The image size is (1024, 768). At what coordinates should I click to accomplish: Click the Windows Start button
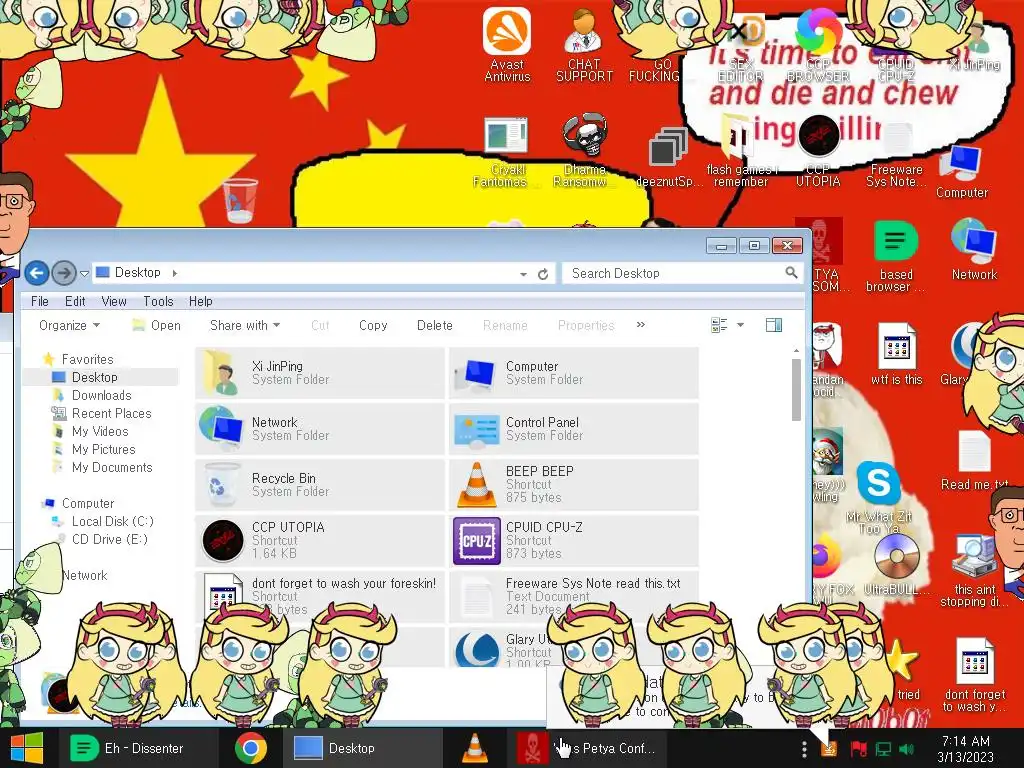coord(27,748)
